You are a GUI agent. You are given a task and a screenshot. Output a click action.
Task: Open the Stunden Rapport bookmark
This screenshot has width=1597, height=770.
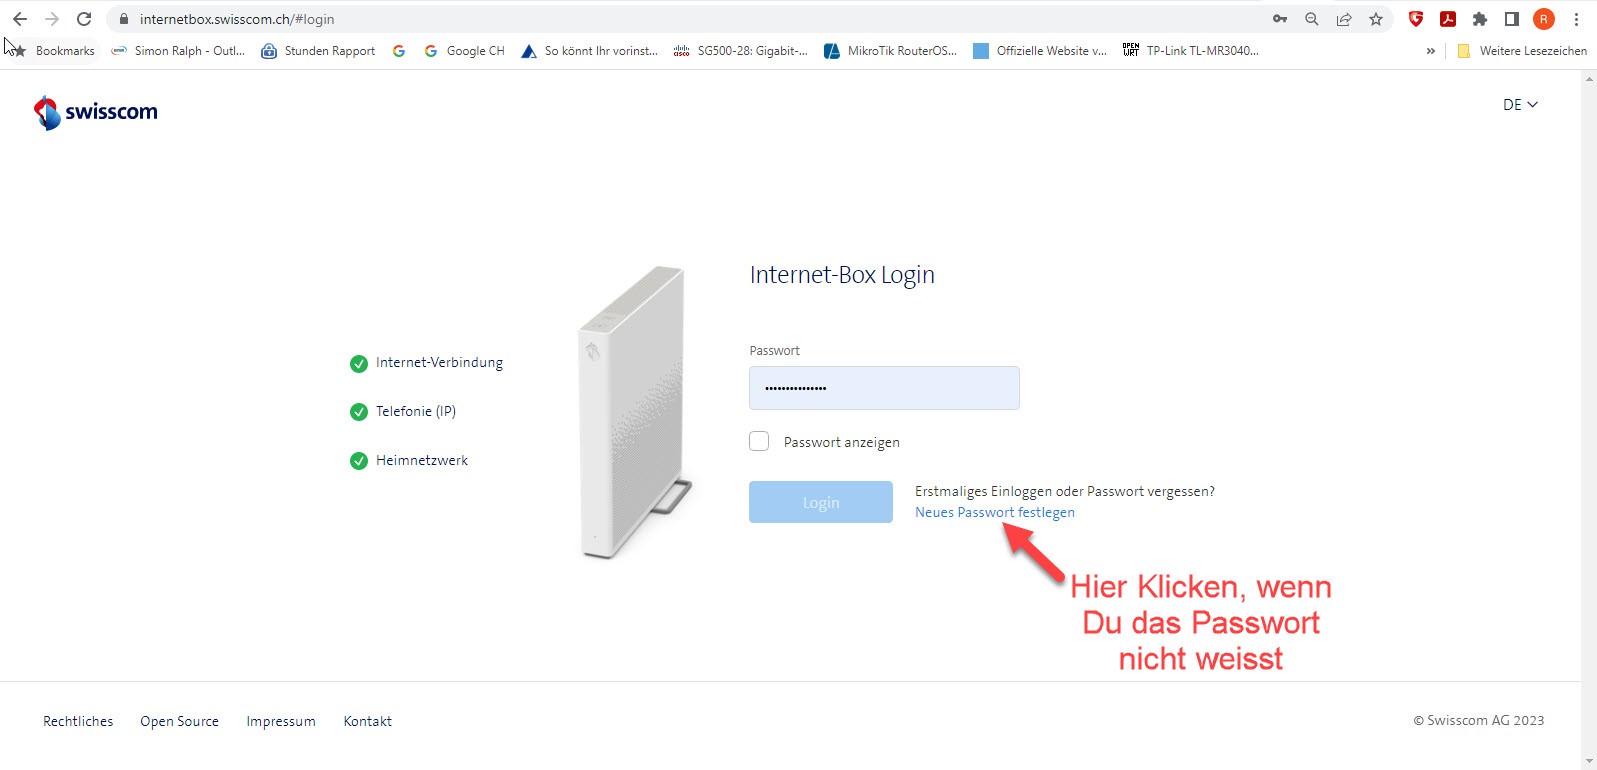318,51
